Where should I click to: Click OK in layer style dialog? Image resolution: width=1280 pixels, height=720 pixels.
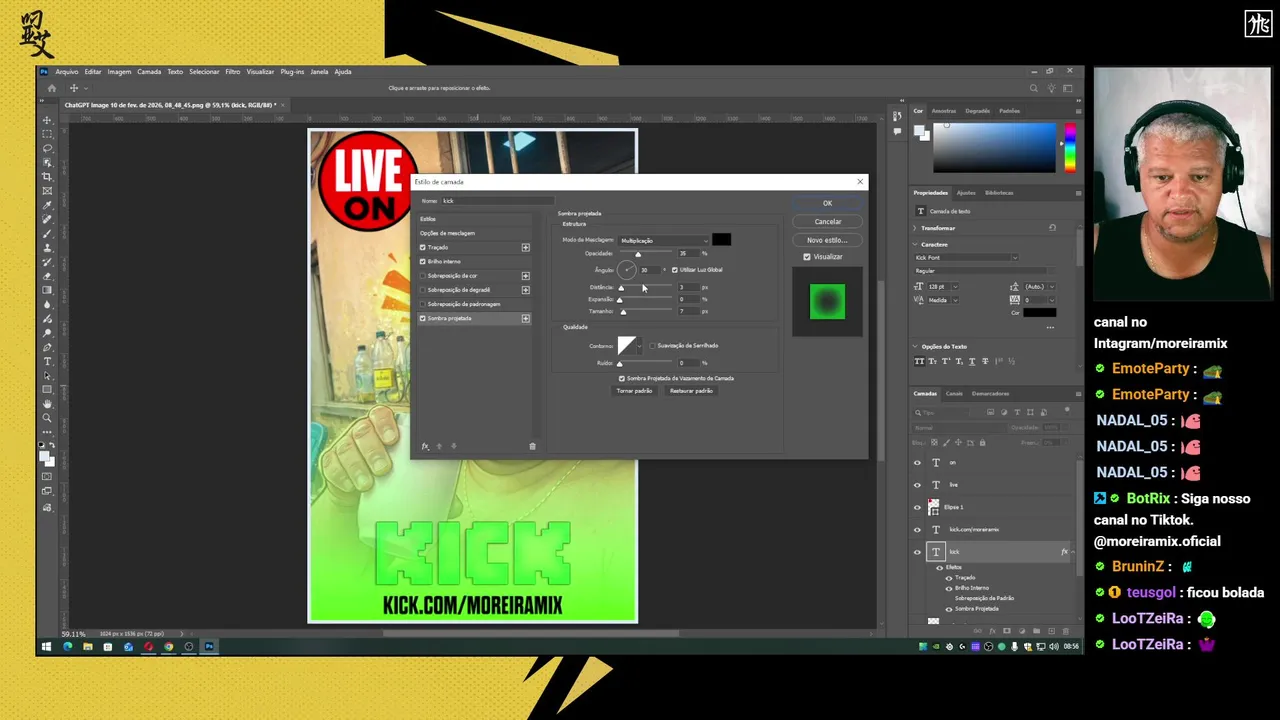pyautogui.click(x=827, y=203)
